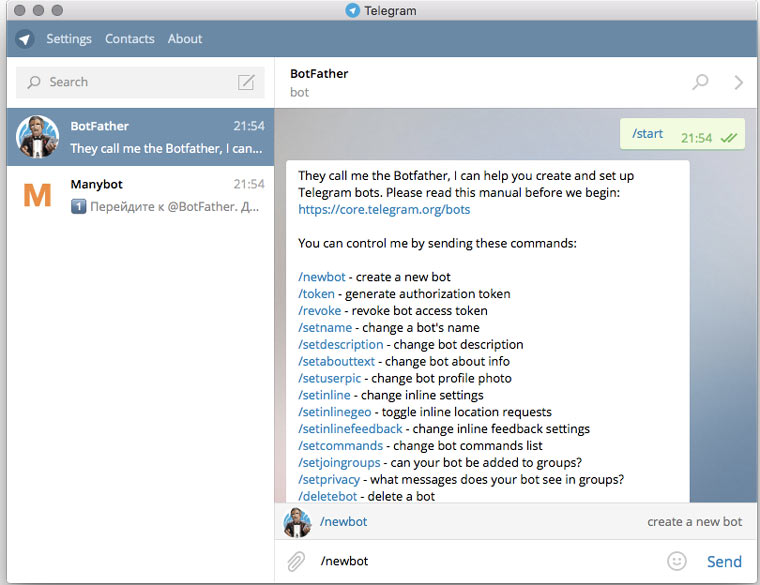Click the /setprivacy command link
This screenshot has height=585, width=760.
329,480
